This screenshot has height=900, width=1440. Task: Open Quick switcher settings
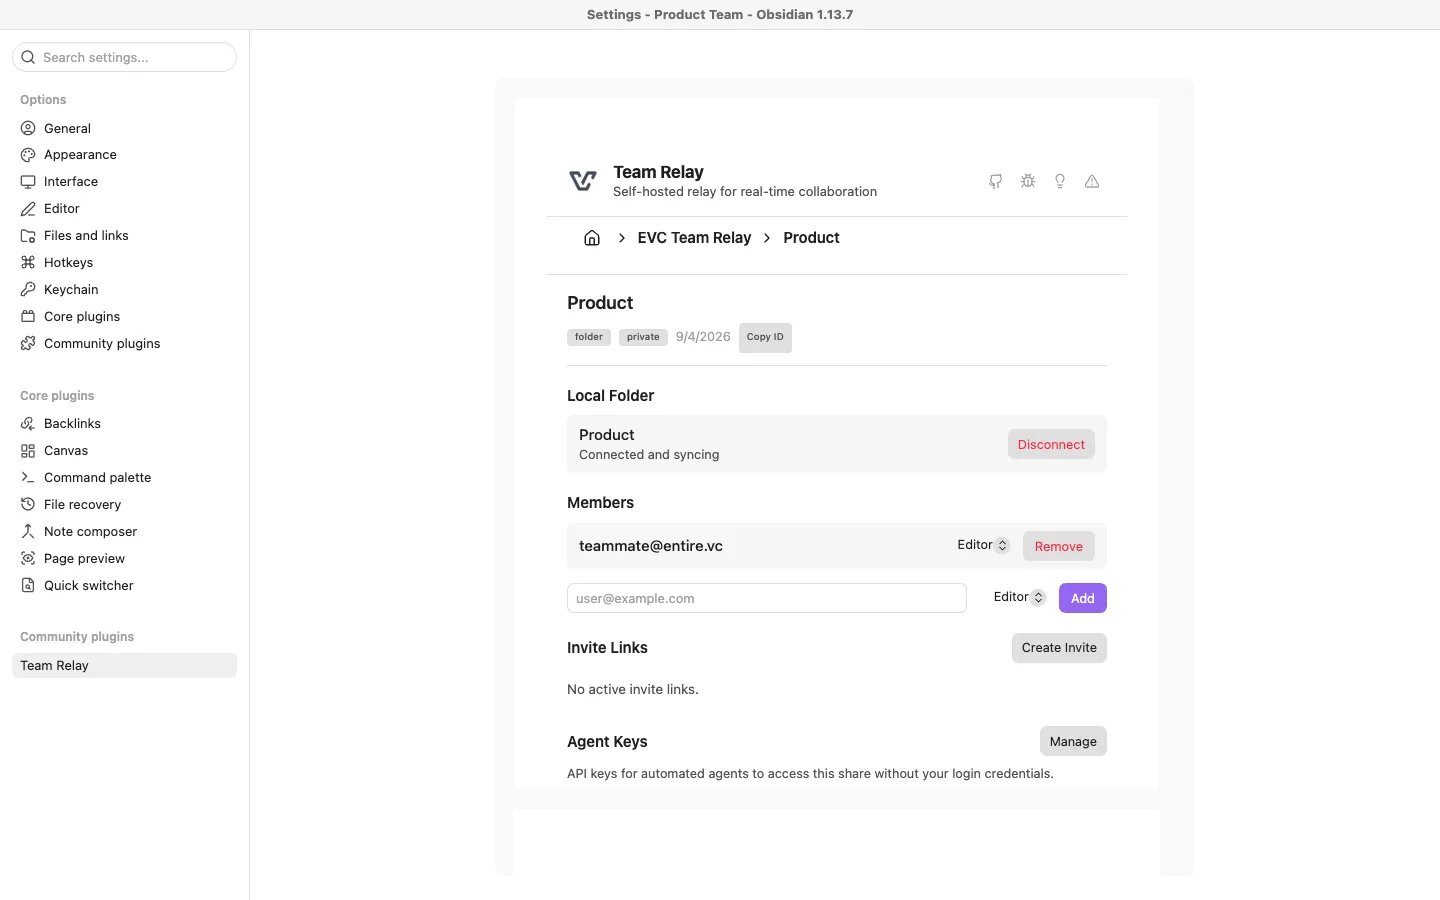coord(124,586)
